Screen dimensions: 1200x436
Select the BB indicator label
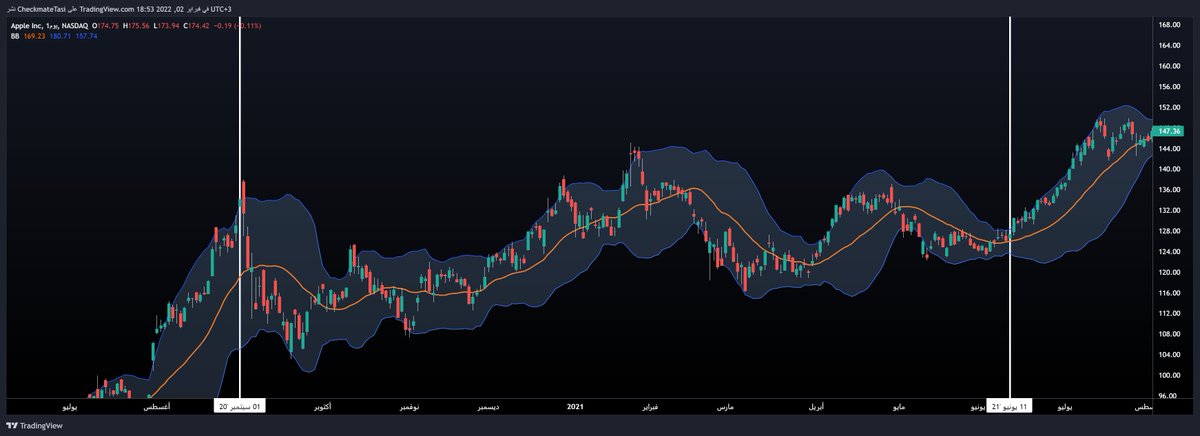pyautogui.click(x=15, y=37)
